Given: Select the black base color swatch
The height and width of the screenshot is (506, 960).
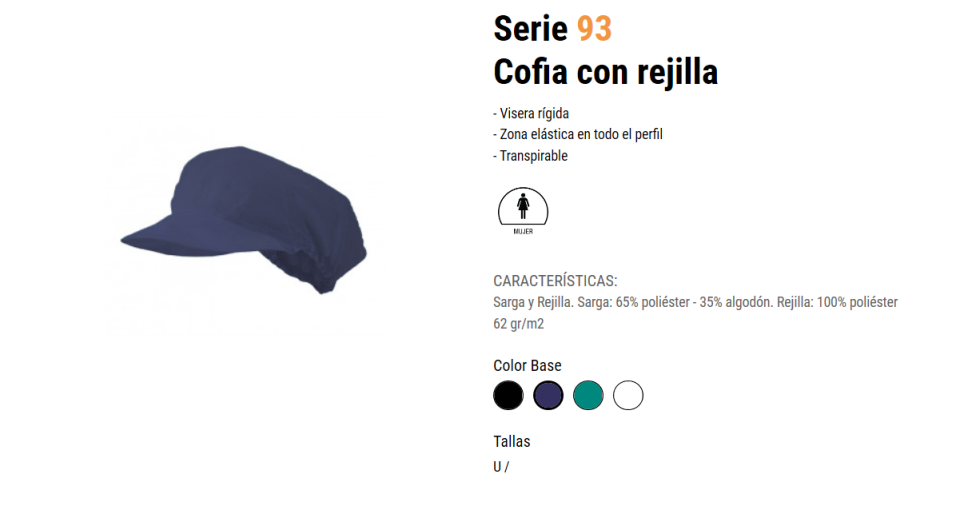Looking at the screenshot, I should point(508,395).
